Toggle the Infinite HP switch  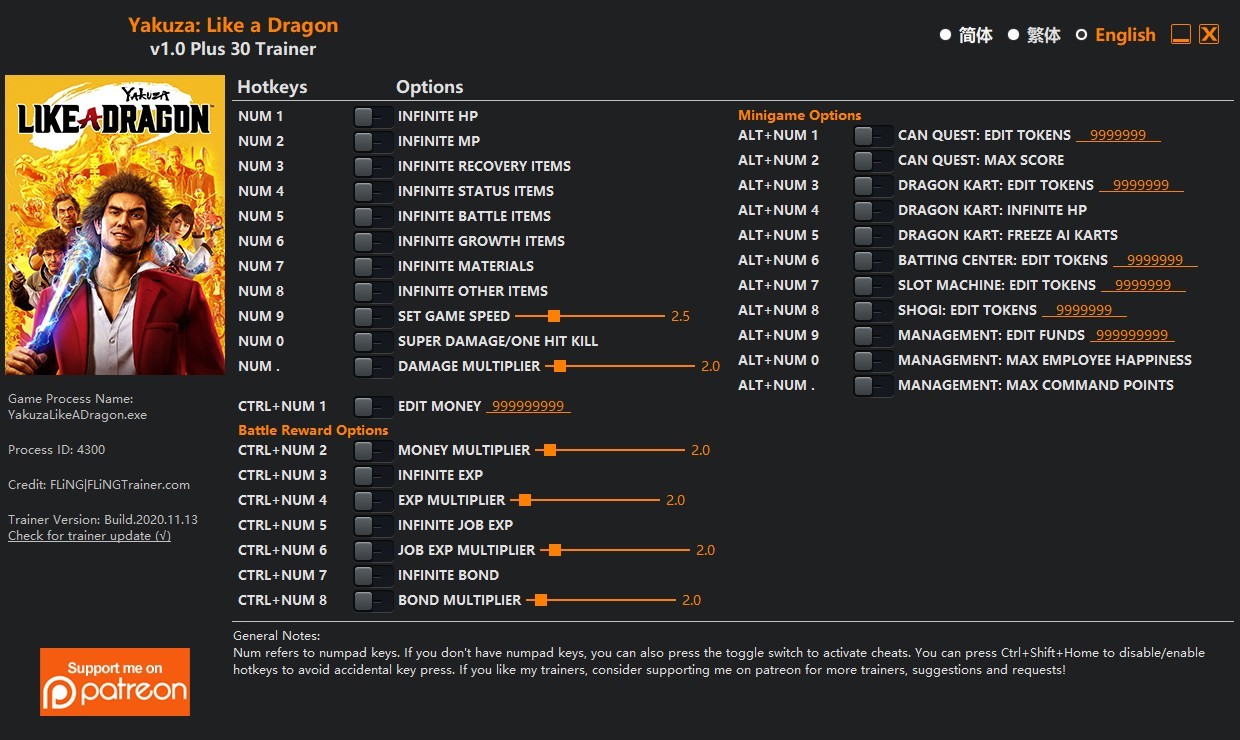[373, 116]
